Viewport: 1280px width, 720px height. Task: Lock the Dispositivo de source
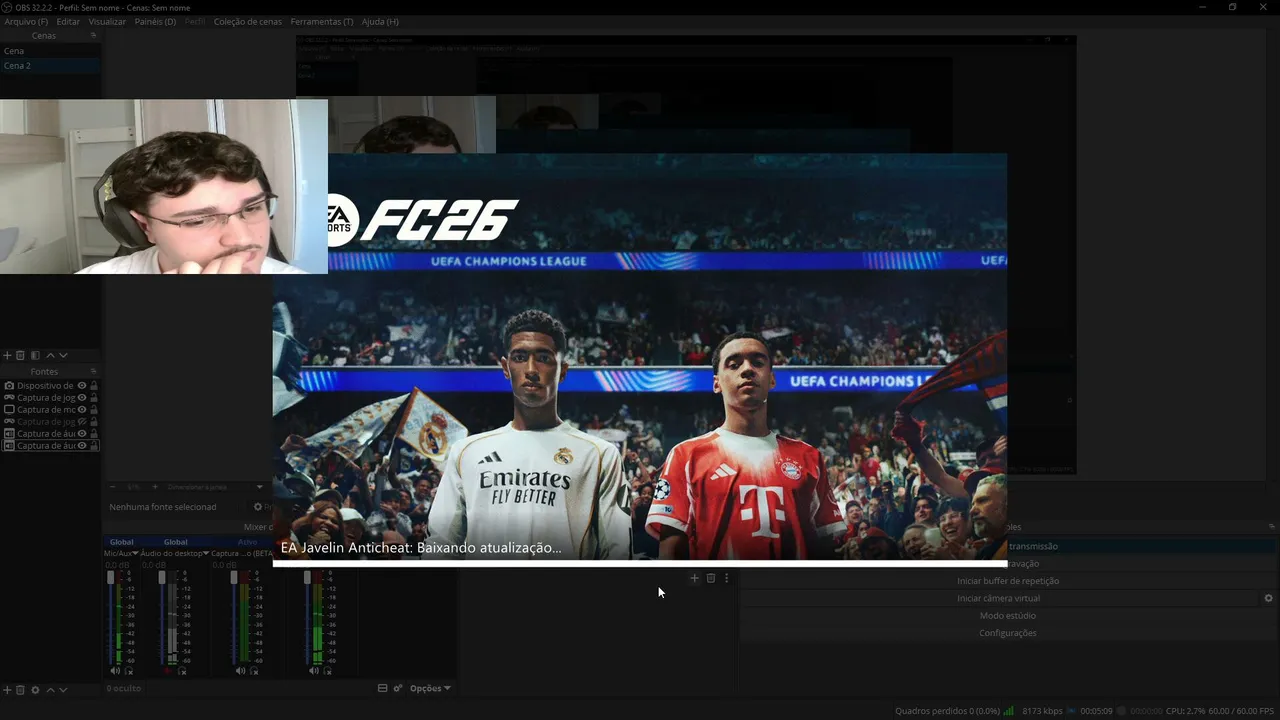94,385
